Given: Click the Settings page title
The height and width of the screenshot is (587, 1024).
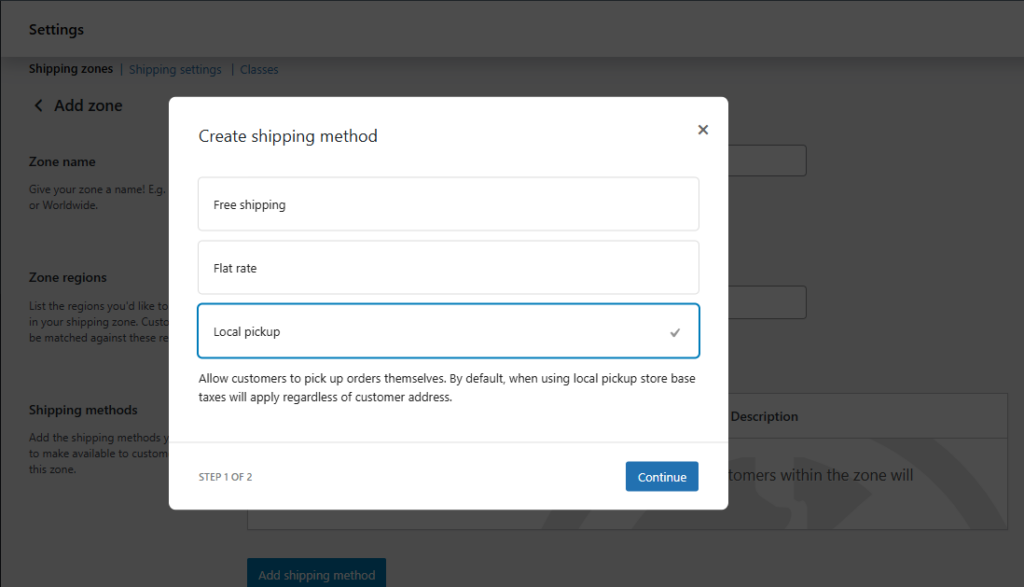Looking at the screenshot, I should pos(56,30).
